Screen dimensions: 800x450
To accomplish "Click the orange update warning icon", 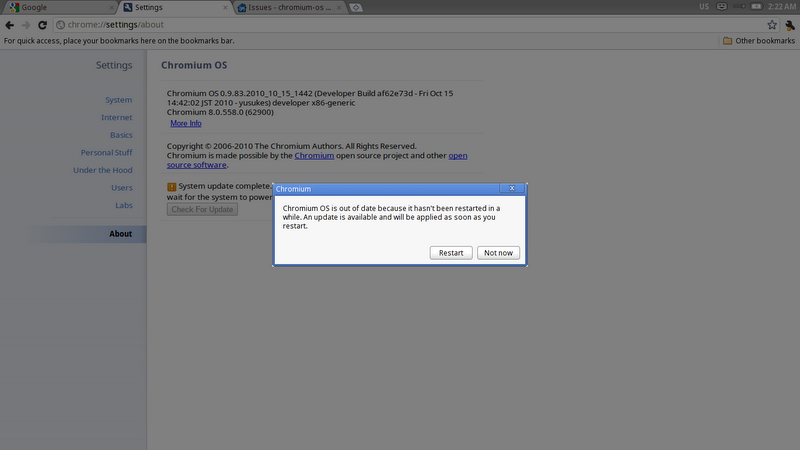I will click(171, 187).
